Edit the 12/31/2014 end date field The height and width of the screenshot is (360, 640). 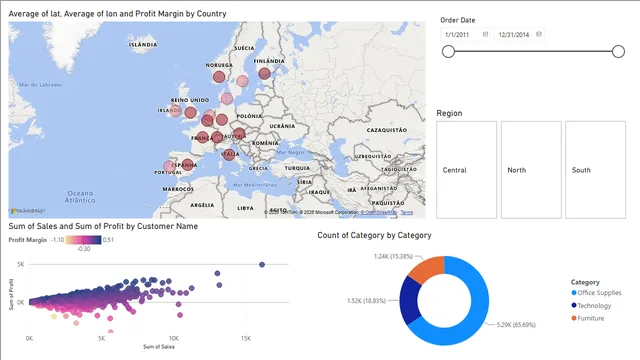(x=519, y=35)
